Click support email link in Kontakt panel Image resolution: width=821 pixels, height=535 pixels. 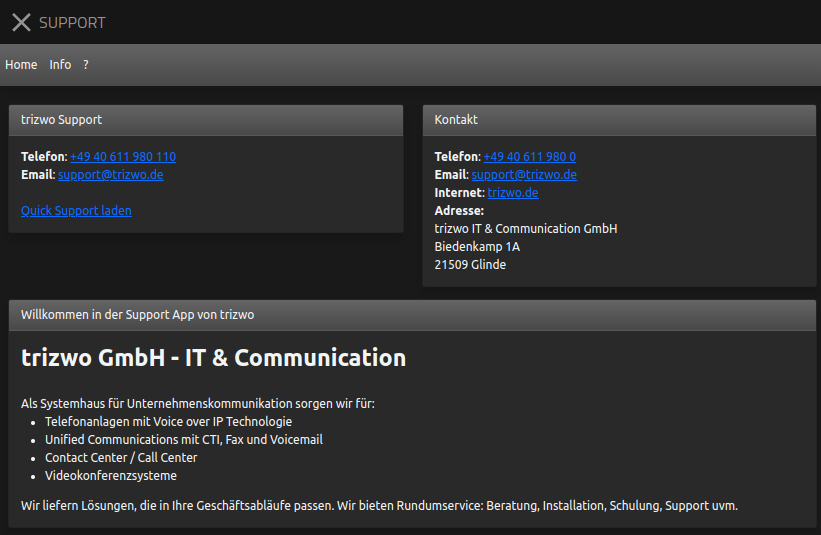[524, 174]
